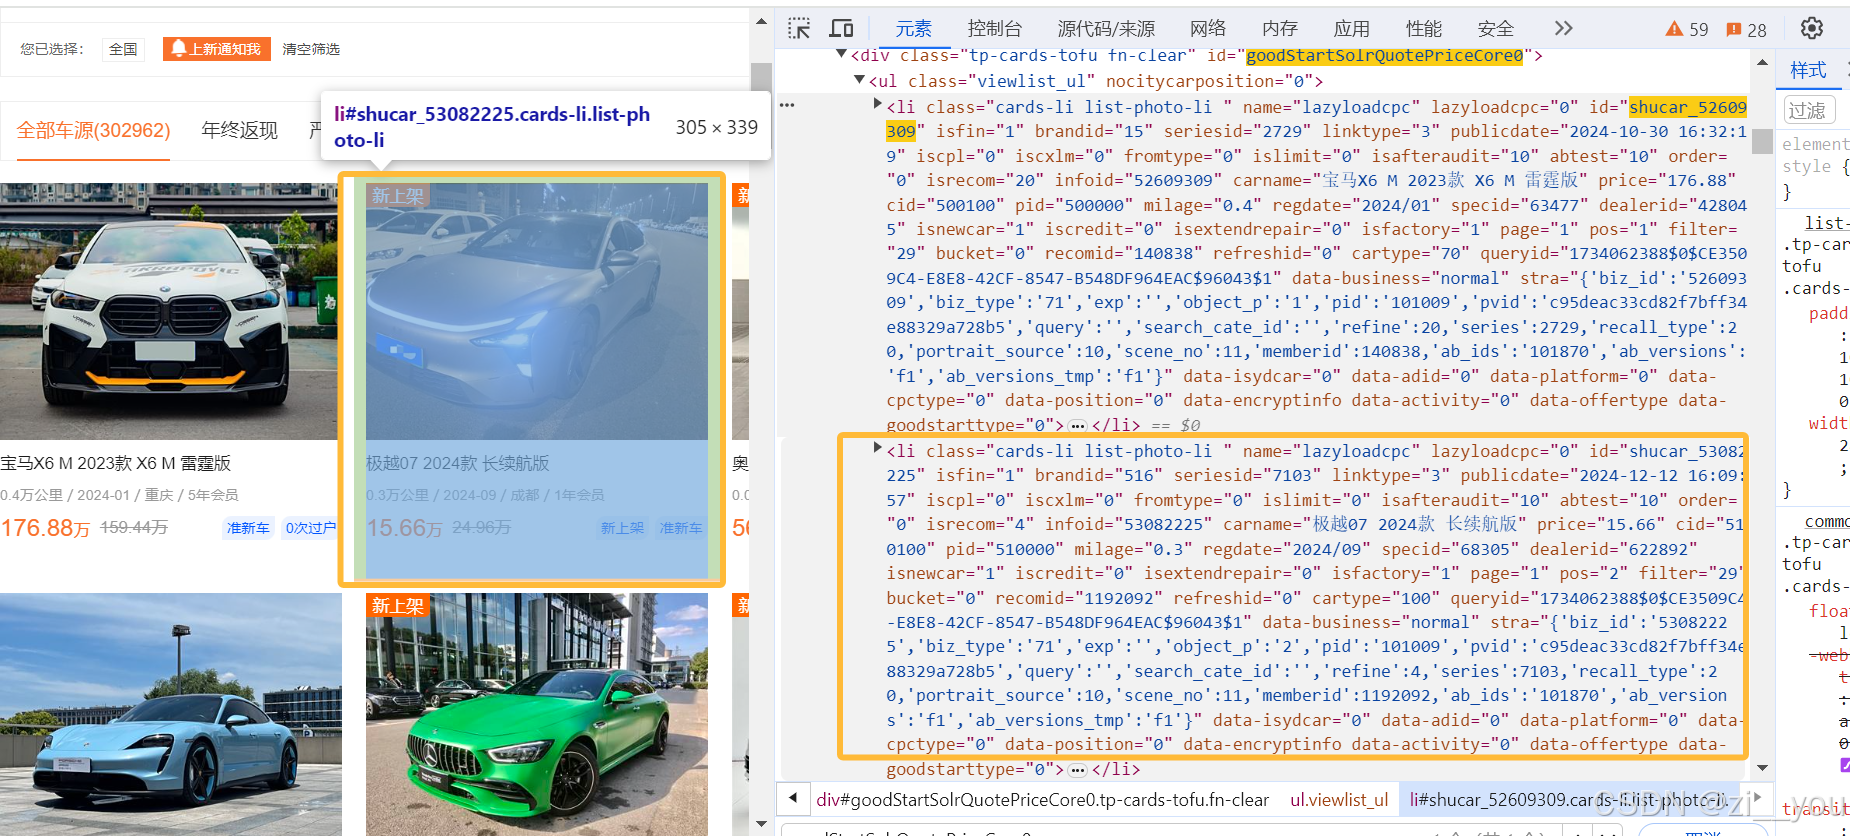
Task: Select the 年终返现 tab
Action: coord(239,130)
